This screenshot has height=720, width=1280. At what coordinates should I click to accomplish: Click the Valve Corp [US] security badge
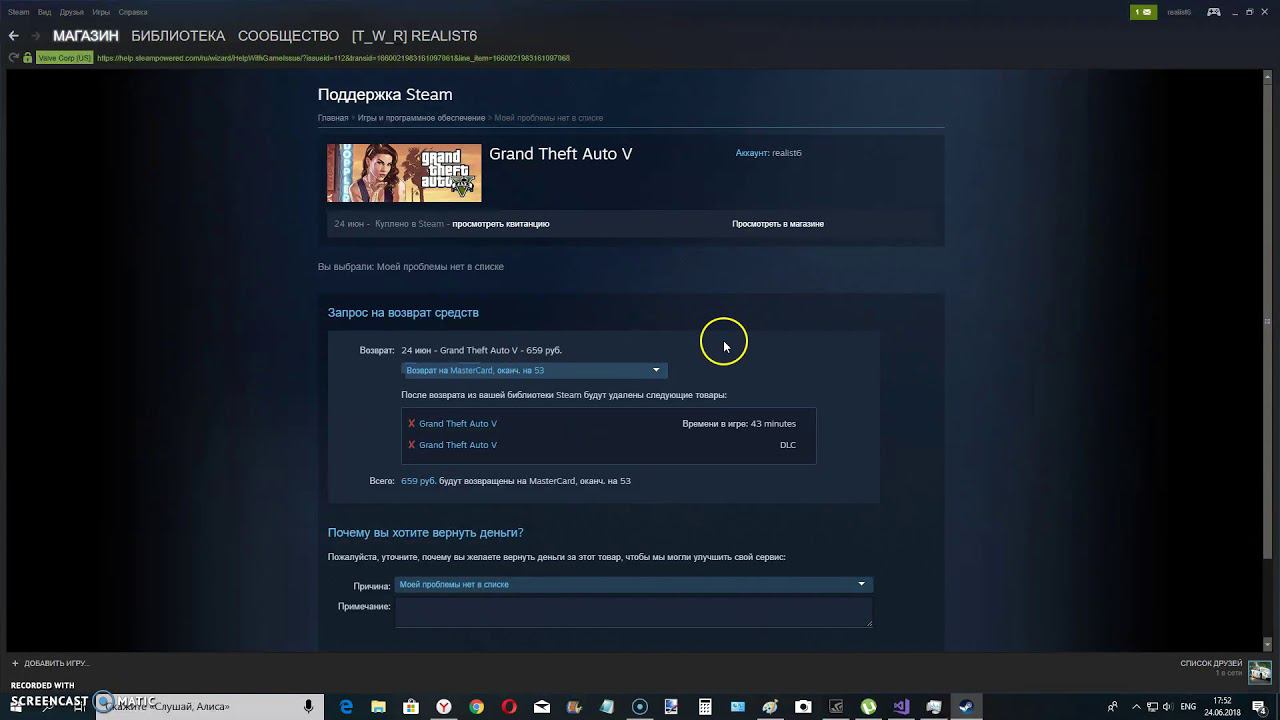pos(64,58)
